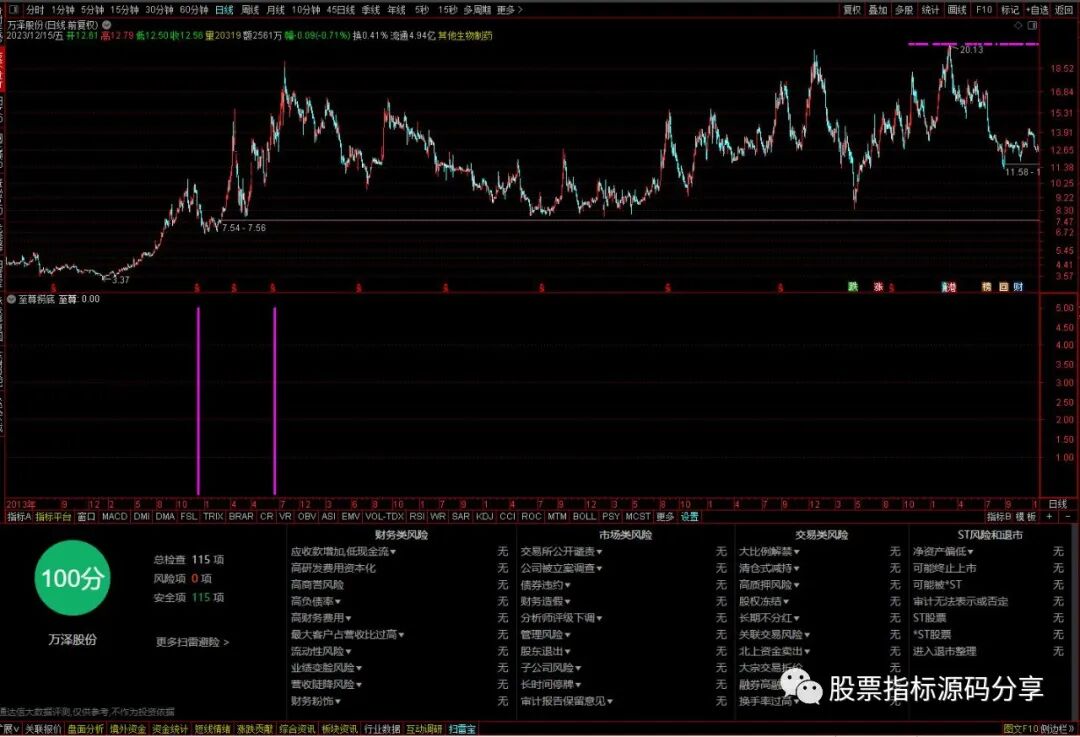Viewport: 1080px width, 737px height.
Task: Open the 设置 indicator settings
Action: (689, 516)
